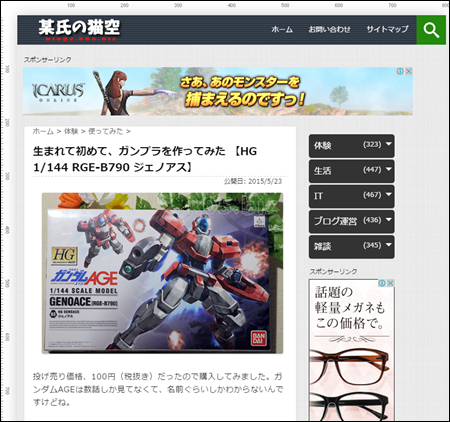
Task: Open the 雑談 (345) category
Action: pos(352,247)
